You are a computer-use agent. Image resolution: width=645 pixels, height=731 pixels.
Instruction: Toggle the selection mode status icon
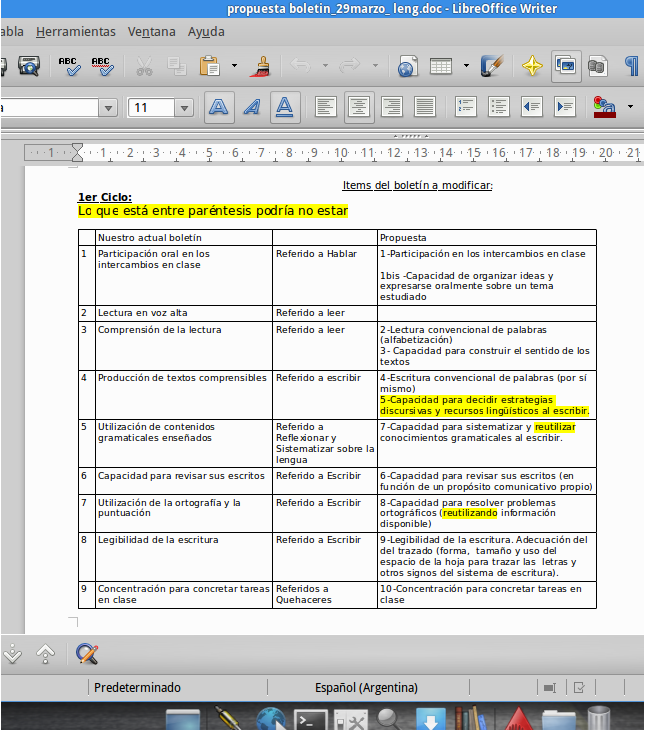coord(550,688)
